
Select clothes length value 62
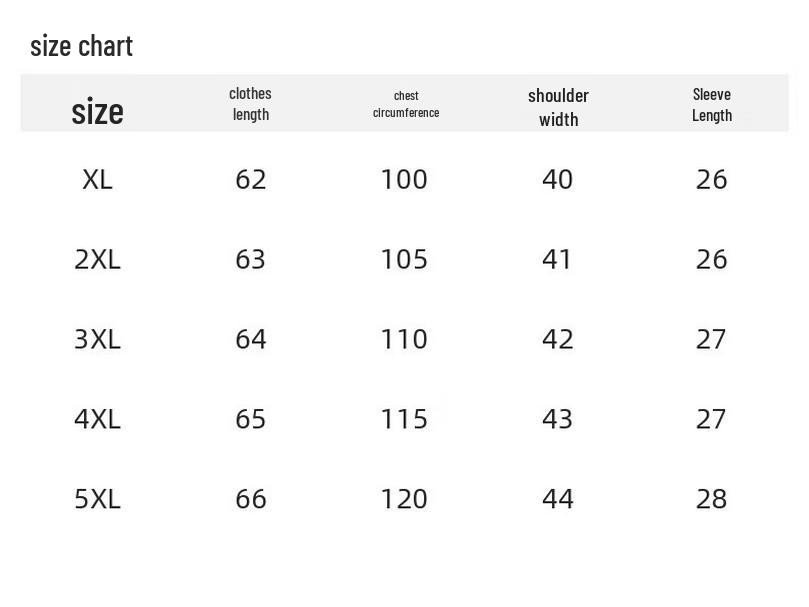[x=250, y=180]
